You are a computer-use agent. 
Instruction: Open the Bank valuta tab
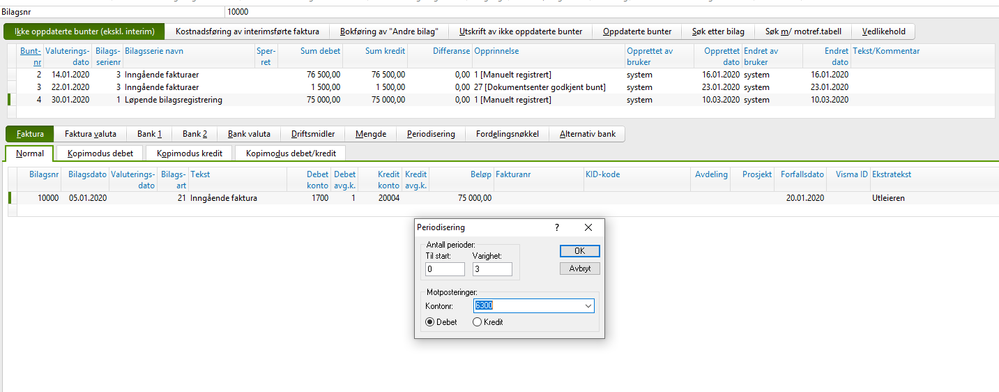(249, 134)
